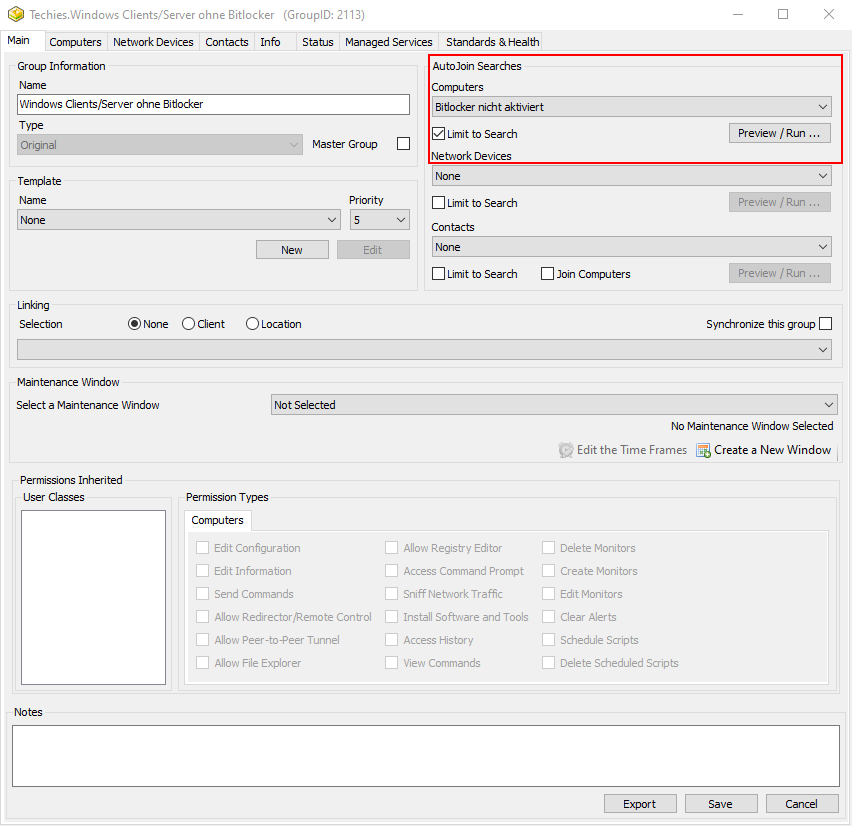The width and height of the screenshot is (852, 826).
Task: Choose the Location linking radio button
Action: (x=252, y=324)
